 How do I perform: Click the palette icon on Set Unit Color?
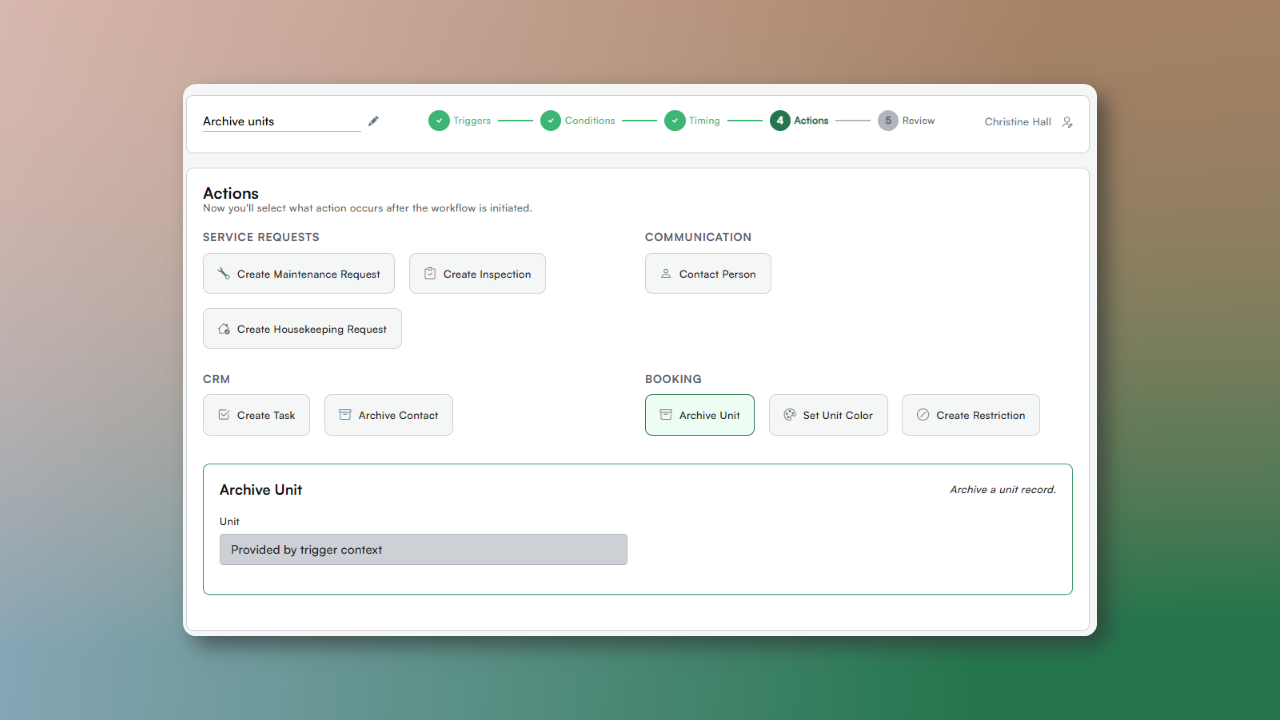(x=789, y=415)
